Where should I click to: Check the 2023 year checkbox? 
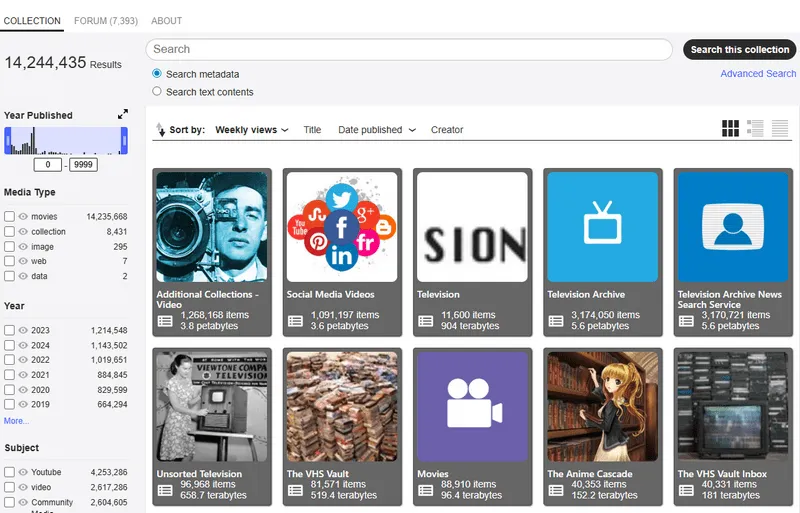coord(9,330)
